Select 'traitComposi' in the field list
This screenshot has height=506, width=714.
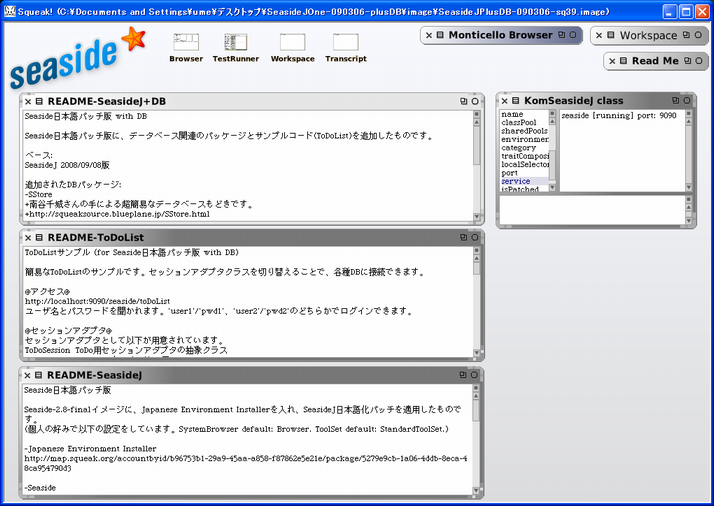tap(524, 156)
